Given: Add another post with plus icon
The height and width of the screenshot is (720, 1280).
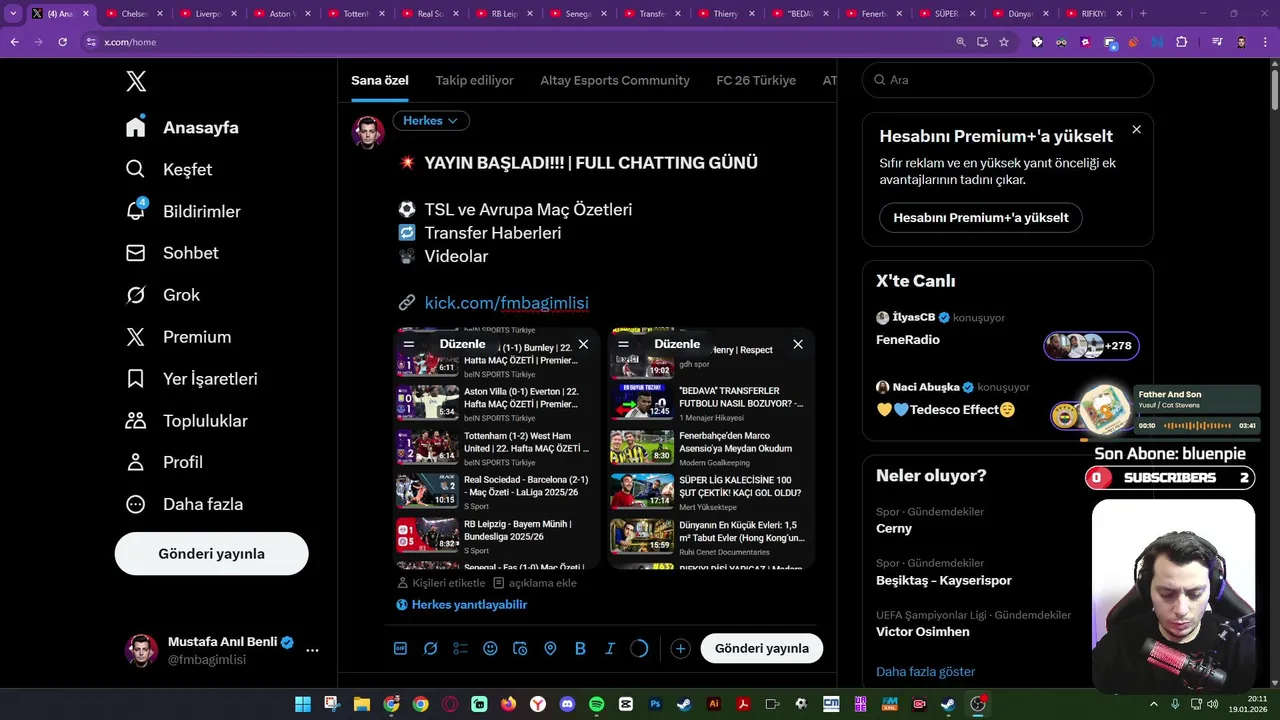Looking at the screenshot, I should (x=680, y=649).
